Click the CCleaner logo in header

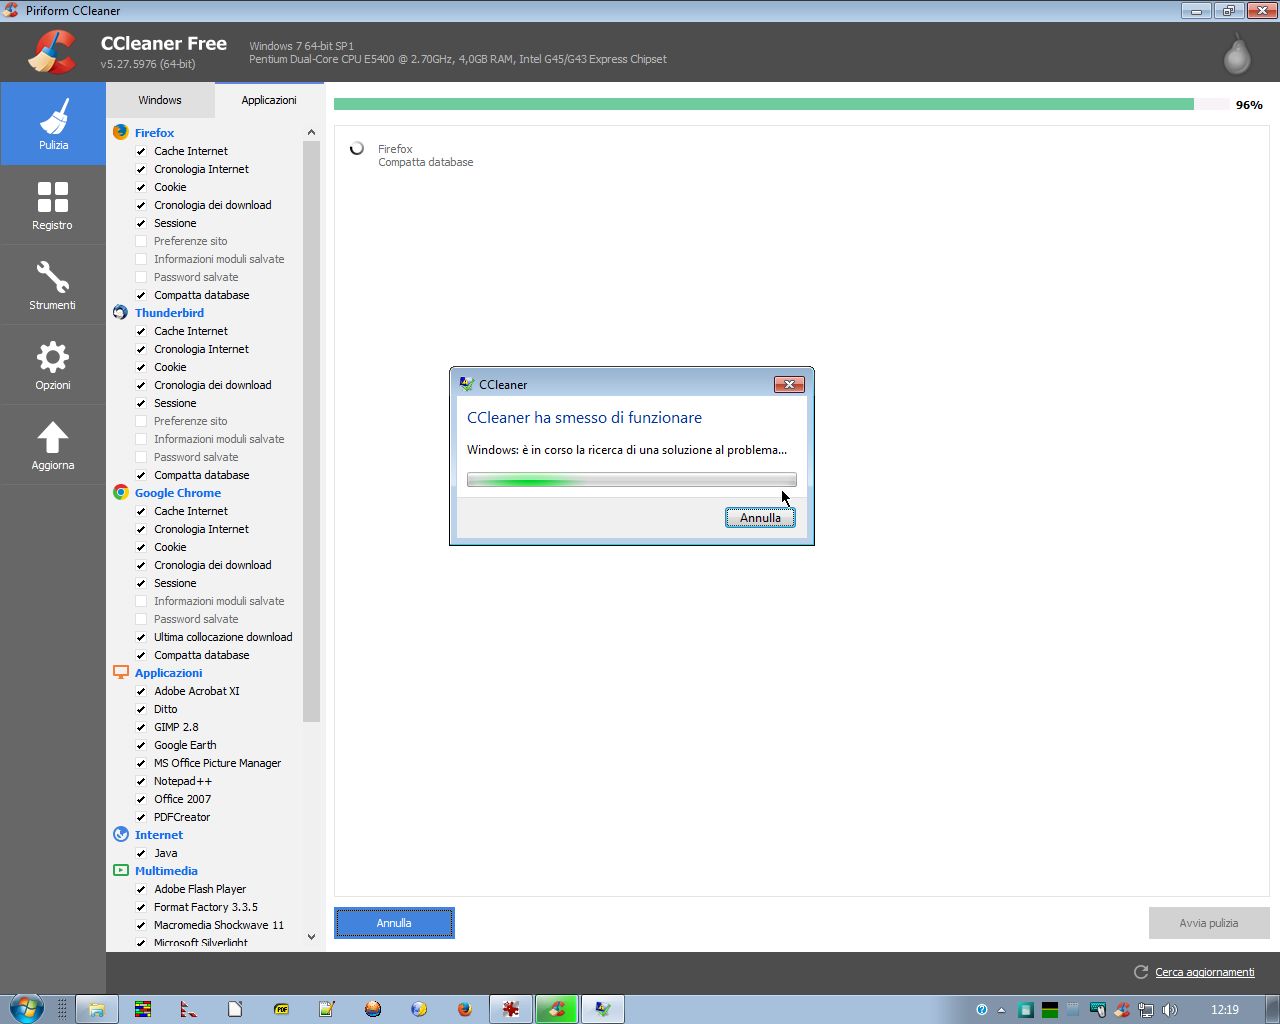click(x=52, y=52)
